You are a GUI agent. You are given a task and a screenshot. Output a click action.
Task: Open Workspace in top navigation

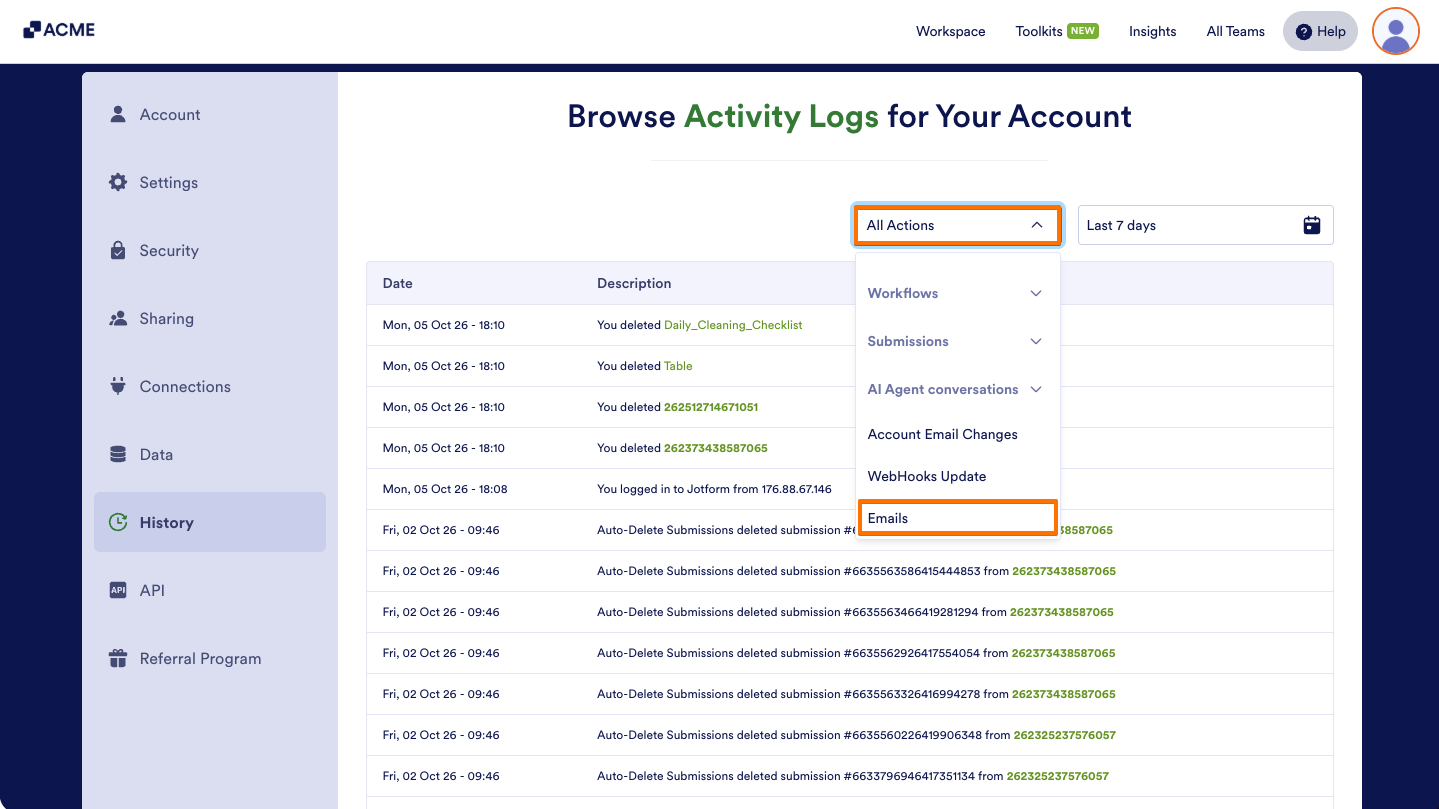click(950, 31)
